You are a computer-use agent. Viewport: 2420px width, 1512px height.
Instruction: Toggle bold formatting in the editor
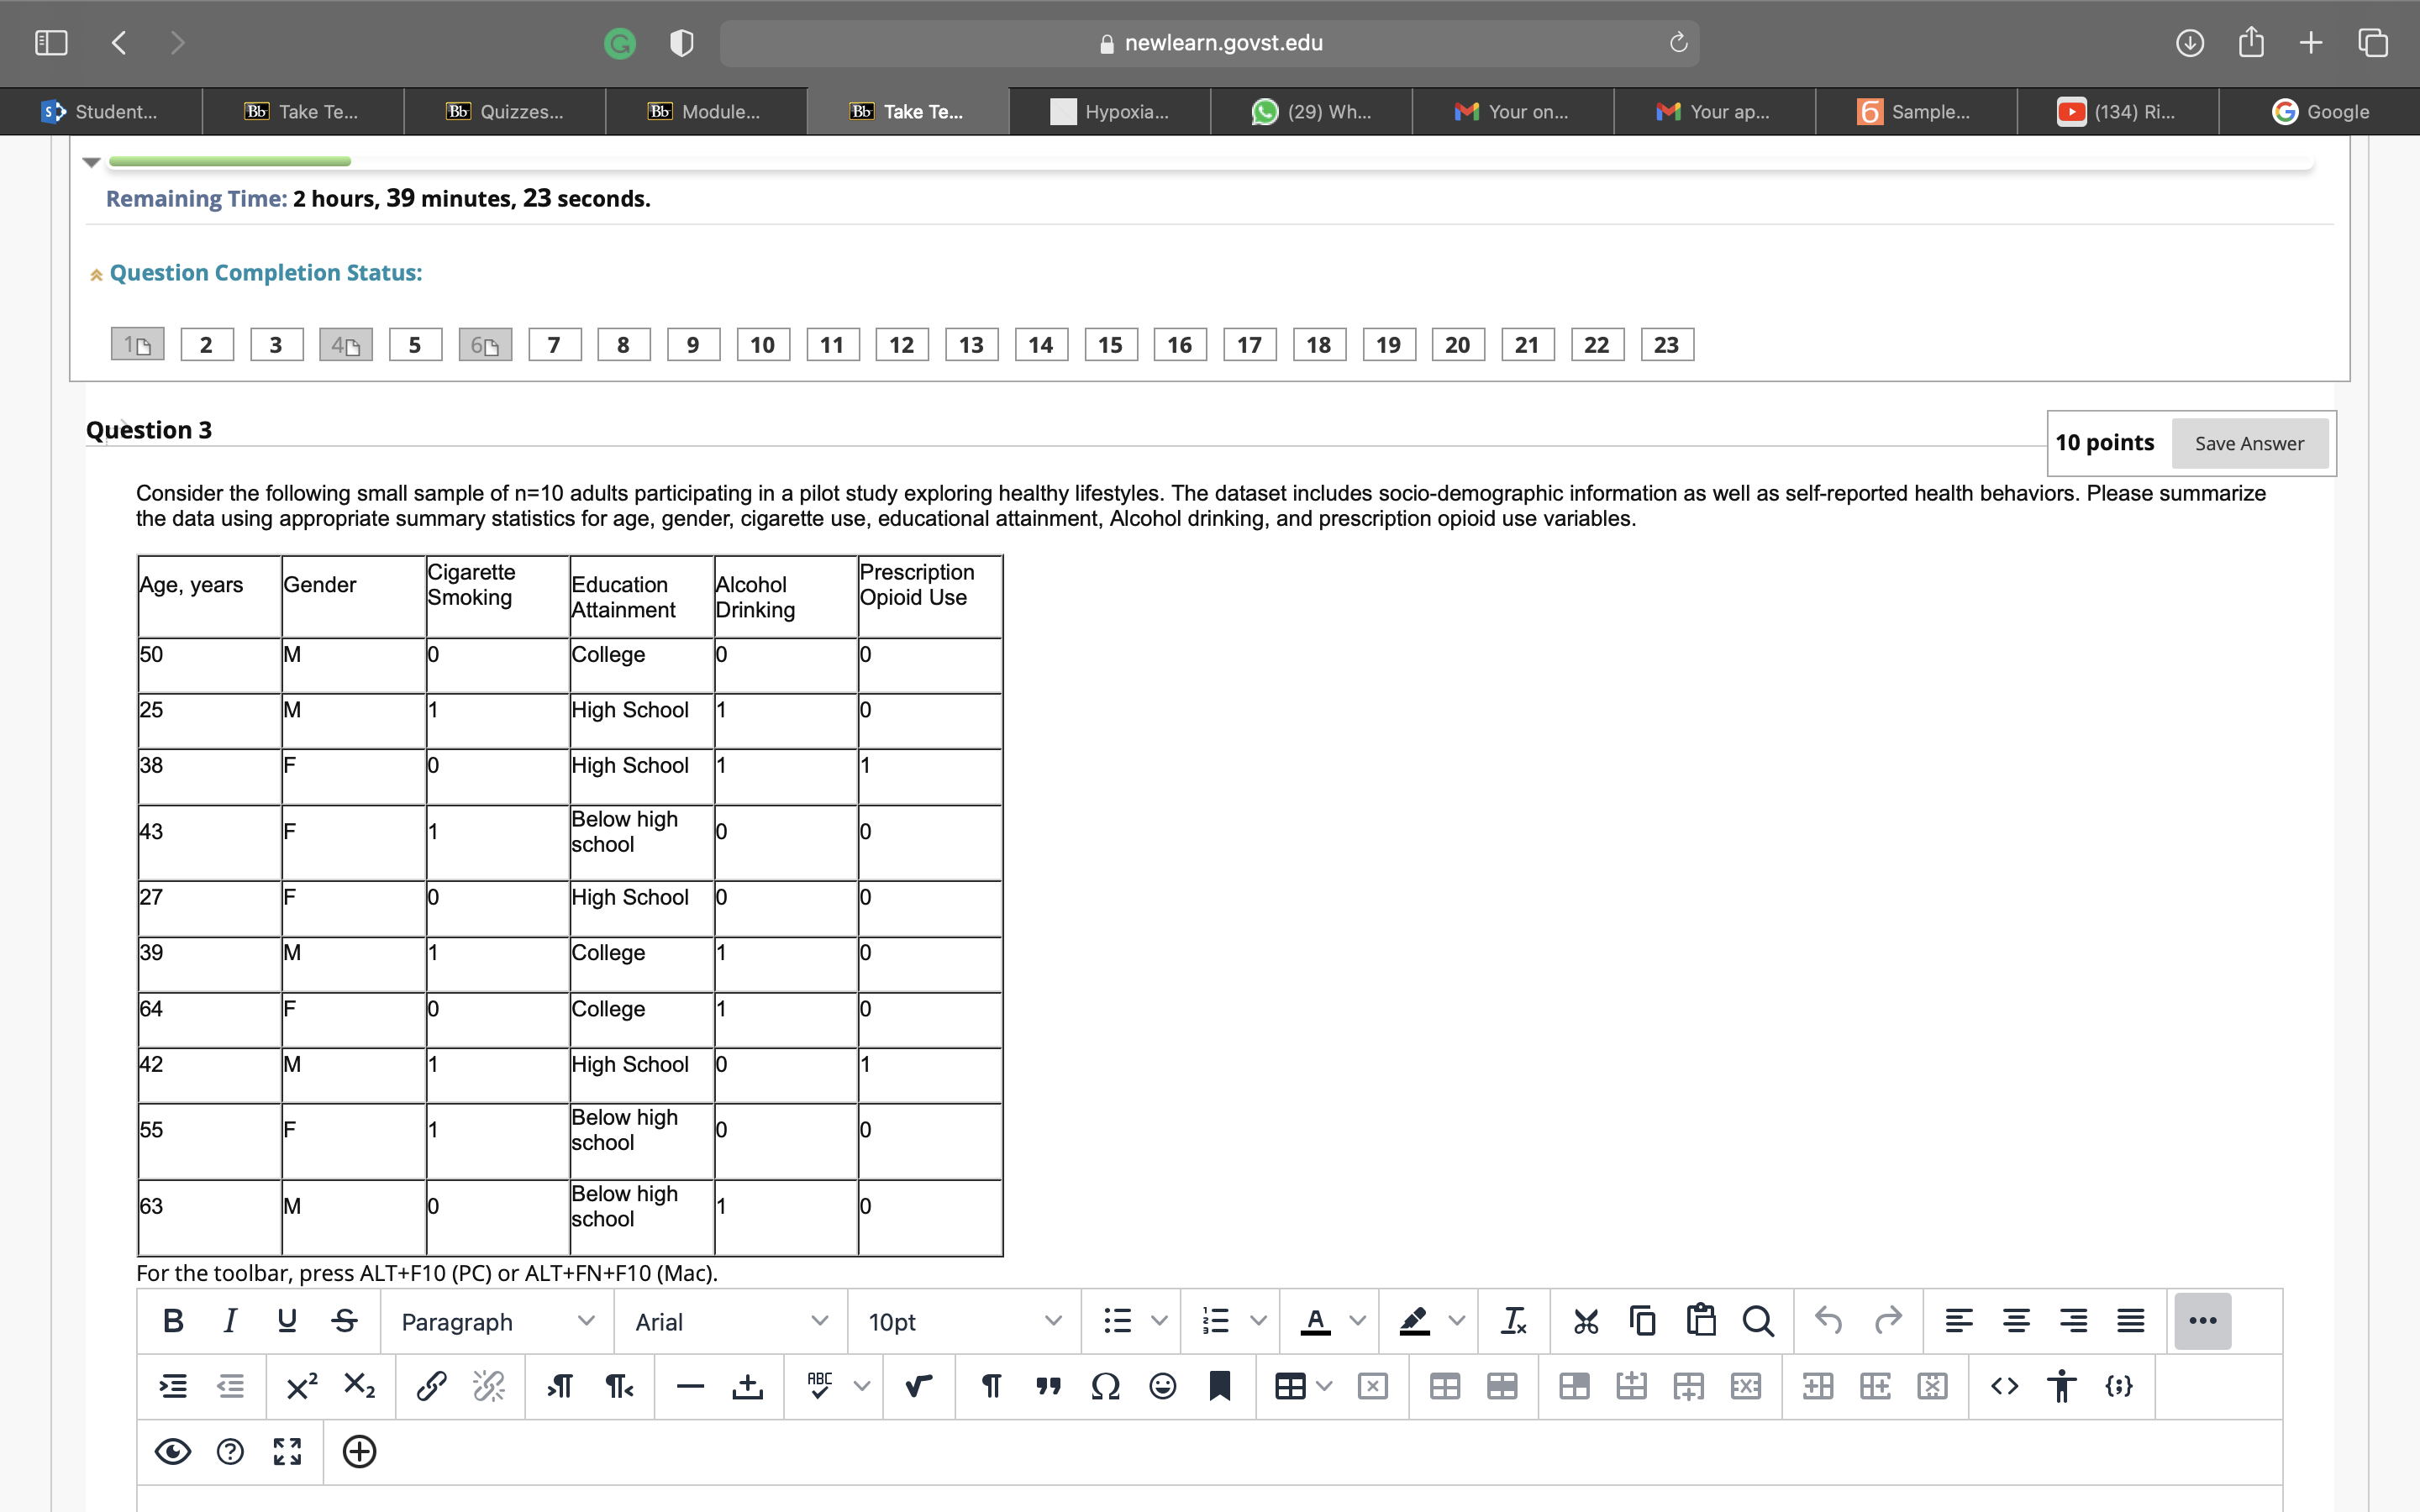tap(172, 1320)
